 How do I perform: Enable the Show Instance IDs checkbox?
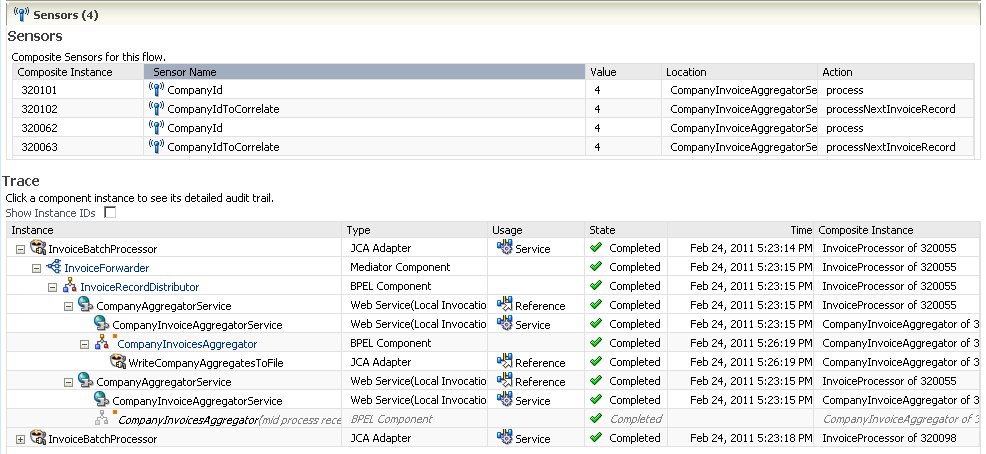[x=110, y=213]
